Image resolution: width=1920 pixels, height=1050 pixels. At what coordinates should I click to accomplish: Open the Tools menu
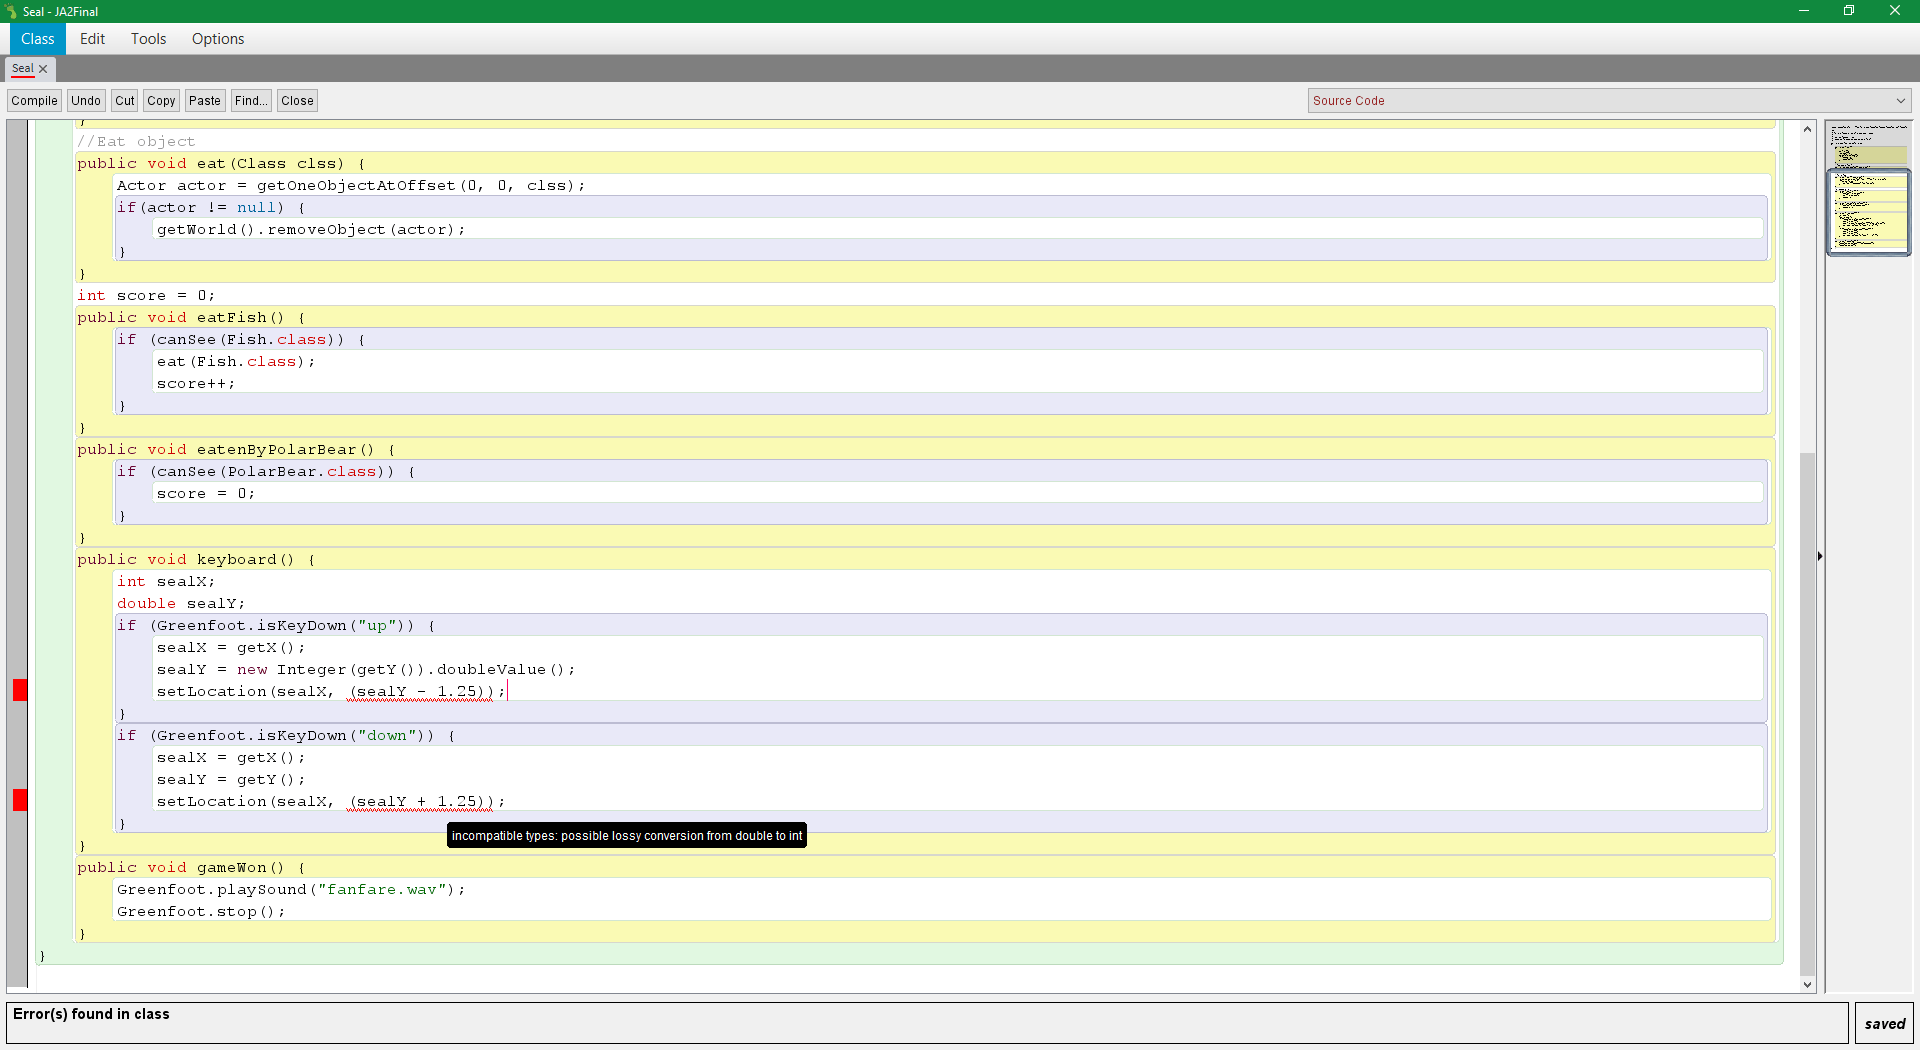[x=148, y=39]
